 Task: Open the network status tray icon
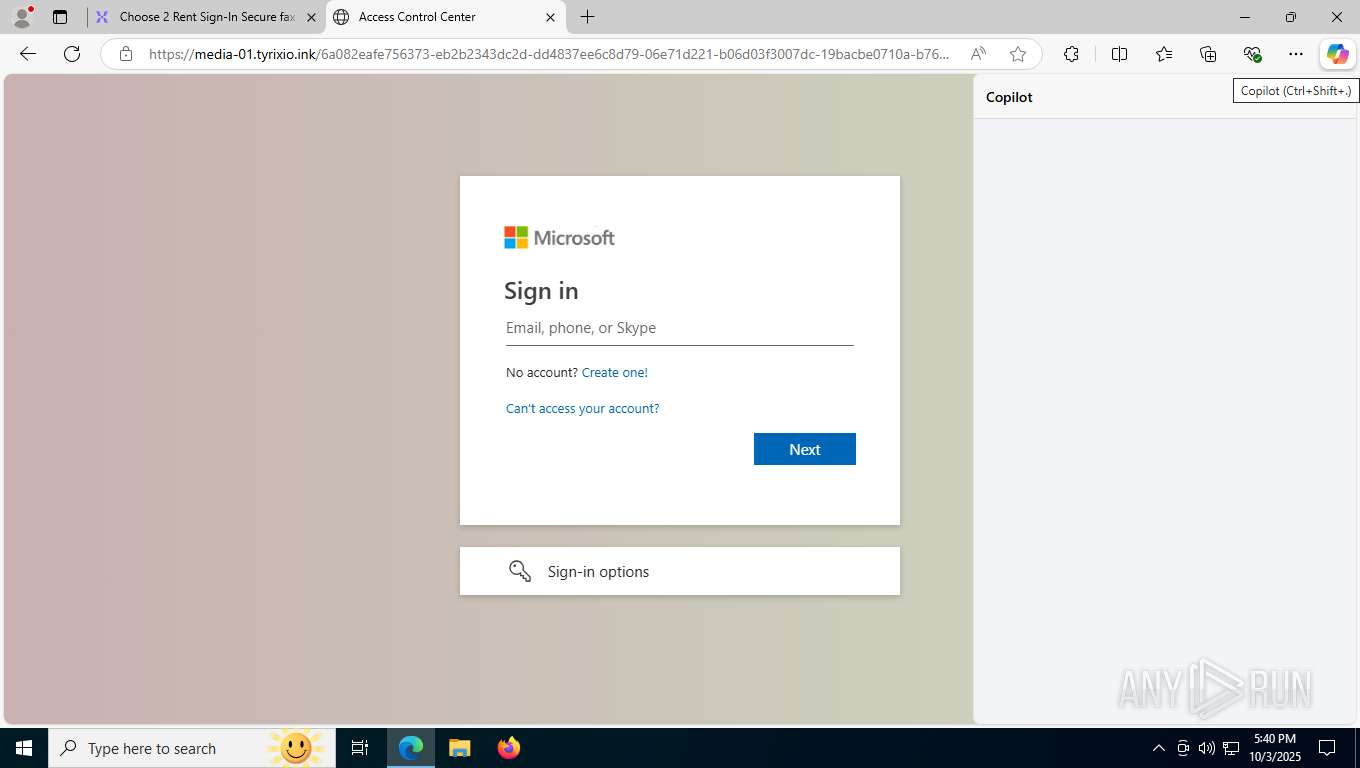(1231, 748)
